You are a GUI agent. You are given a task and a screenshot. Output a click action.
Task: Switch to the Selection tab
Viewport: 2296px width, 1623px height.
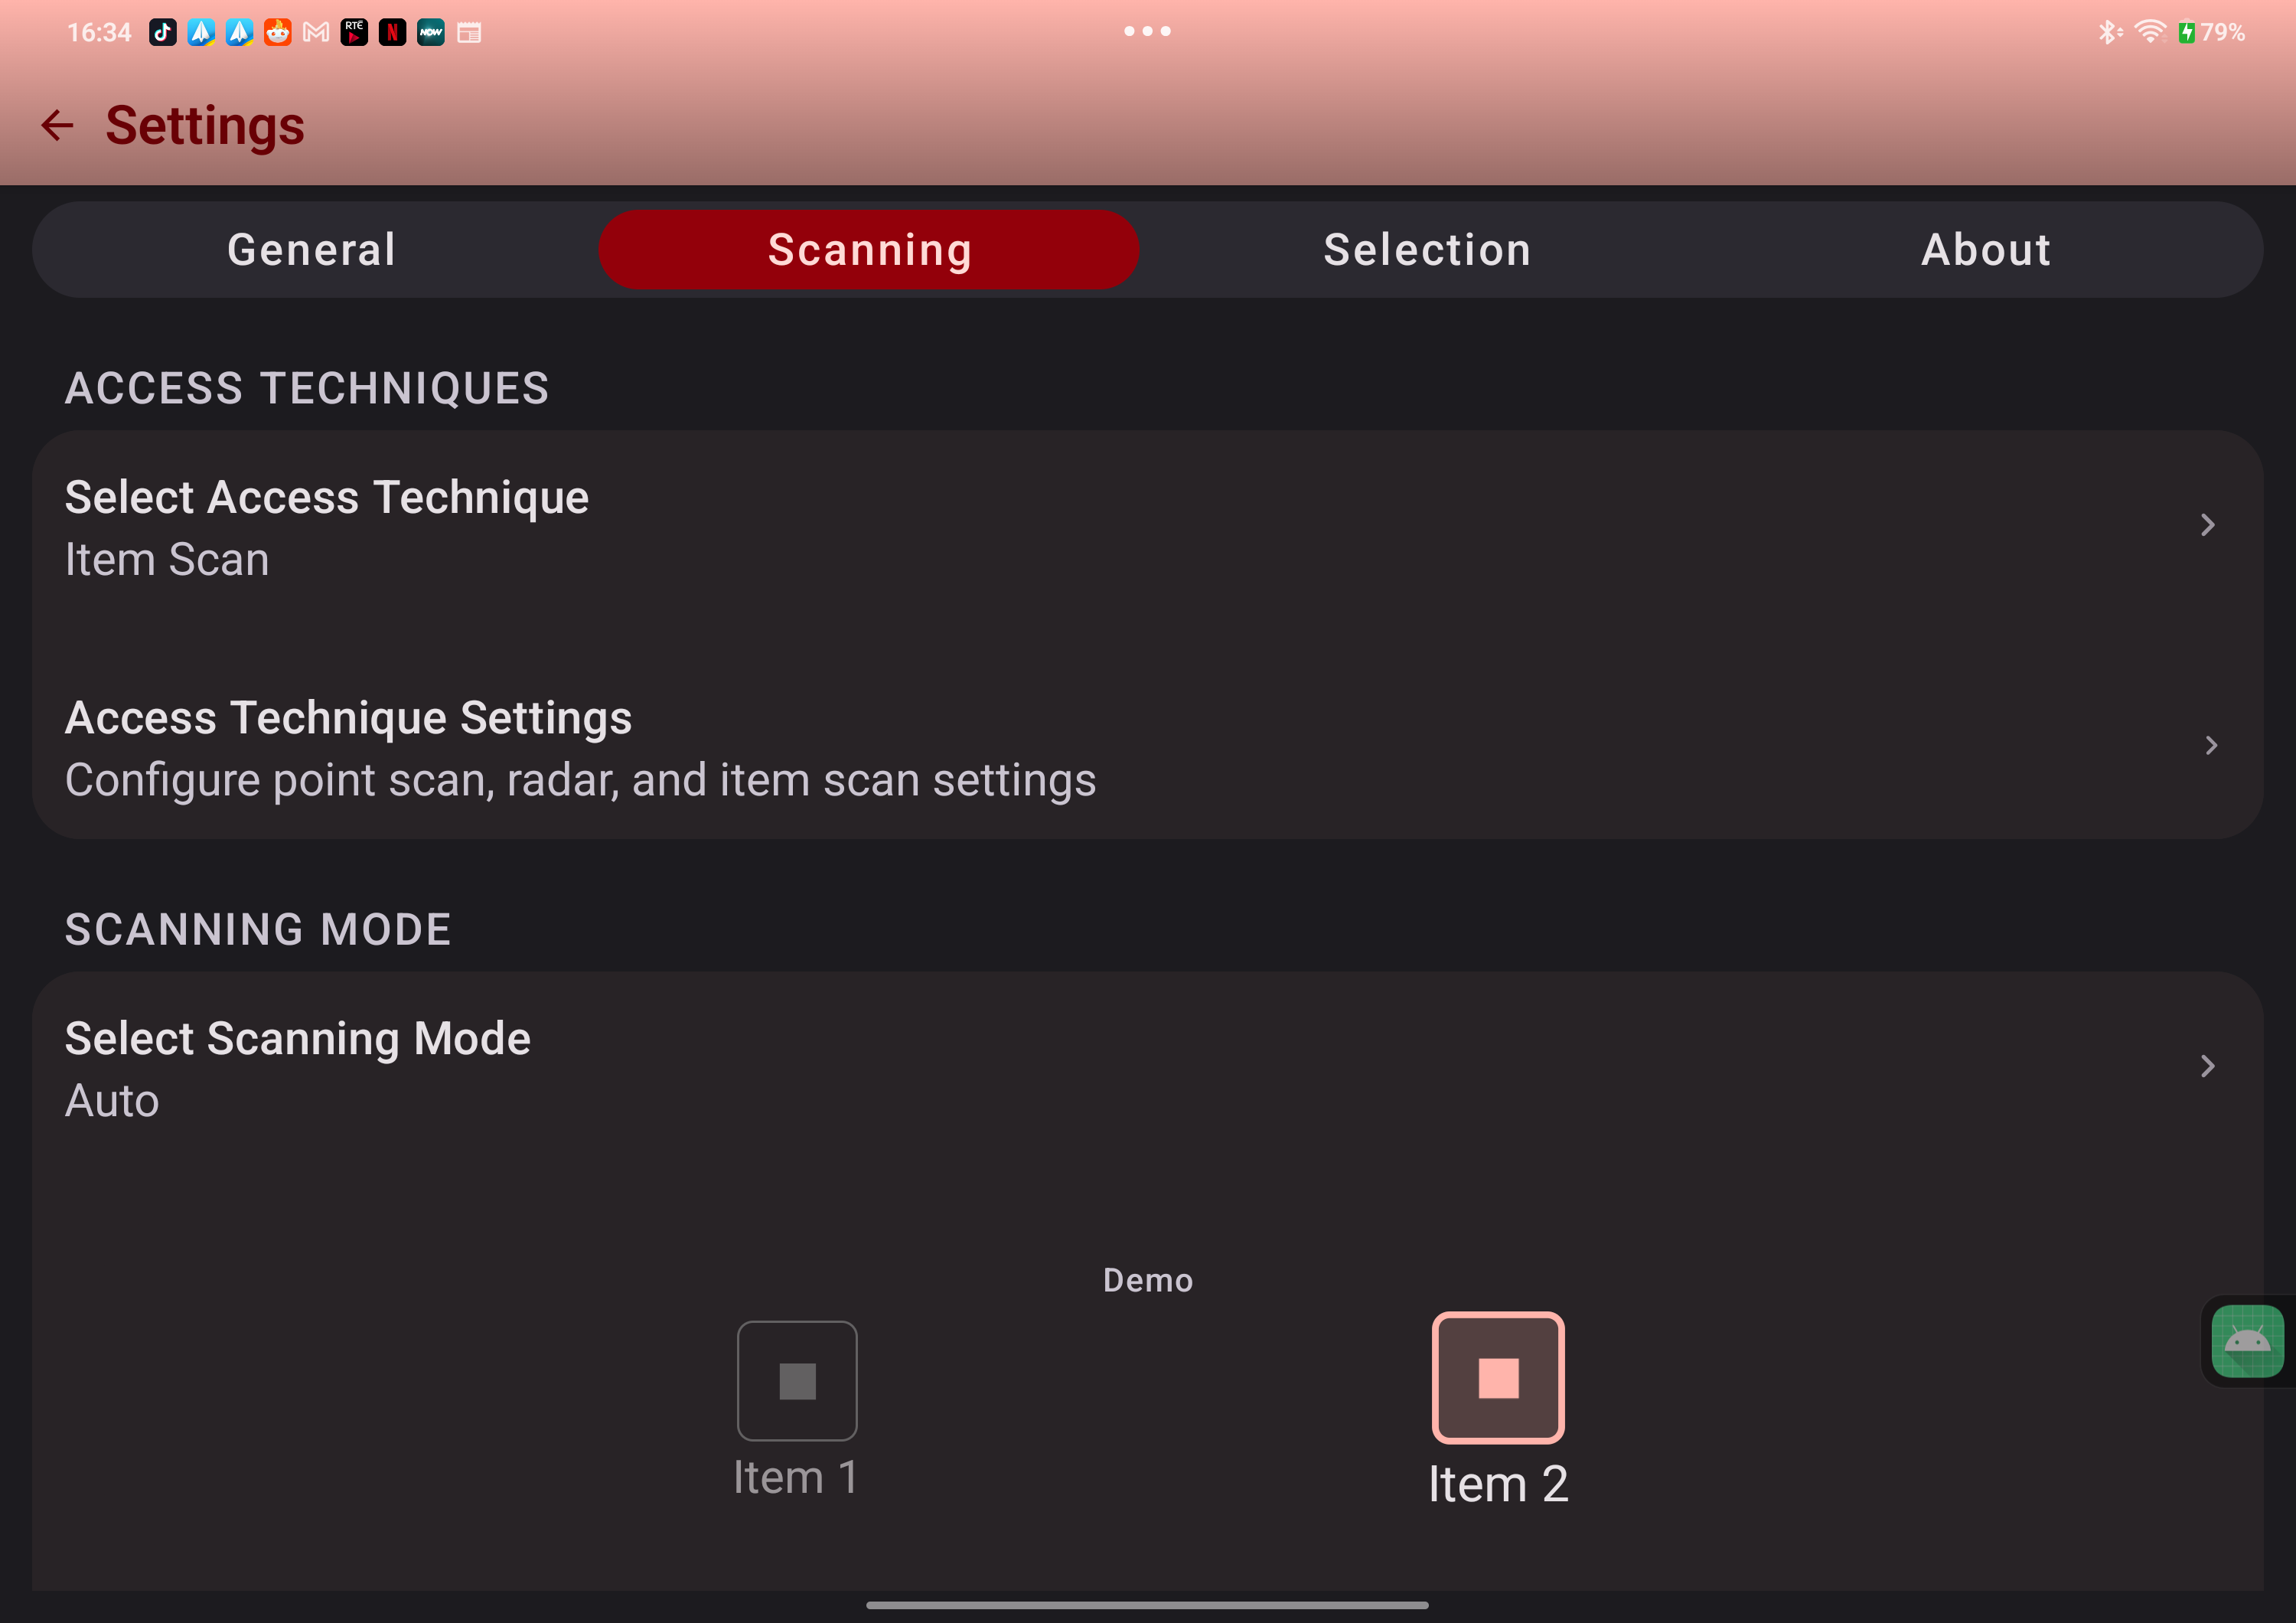1427,250
